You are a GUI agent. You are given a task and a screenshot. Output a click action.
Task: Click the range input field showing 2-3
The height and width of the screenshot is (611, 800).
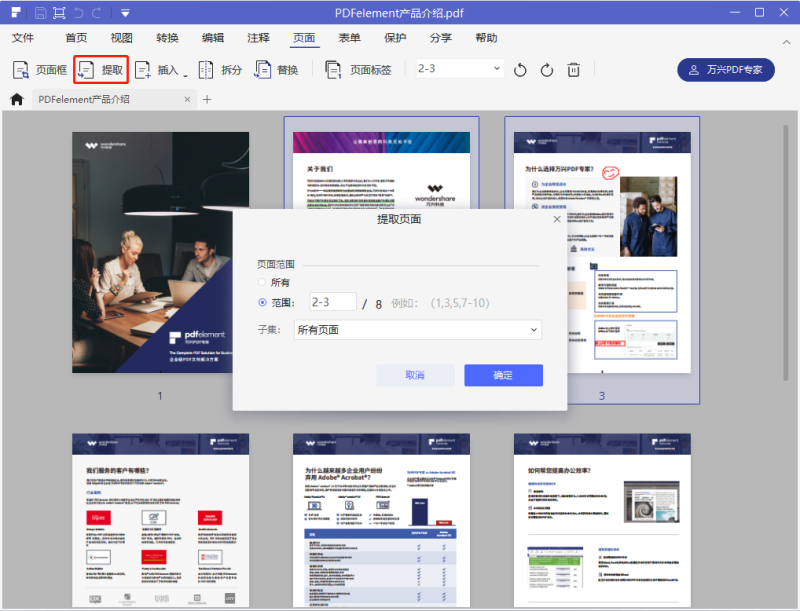333,302
